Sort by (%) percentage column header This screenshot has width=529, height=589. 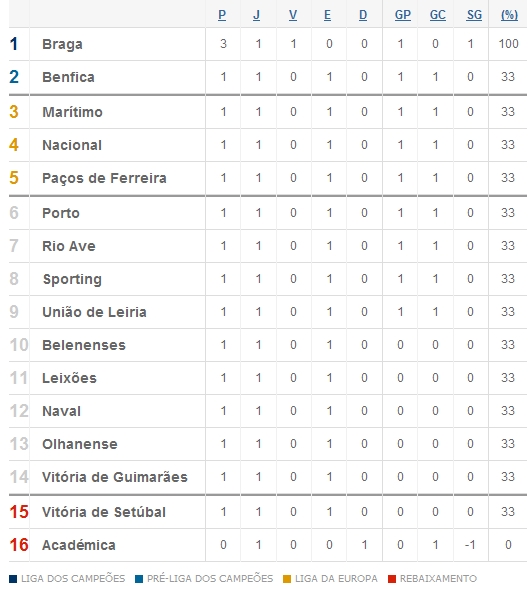click(x=509, y=15)
